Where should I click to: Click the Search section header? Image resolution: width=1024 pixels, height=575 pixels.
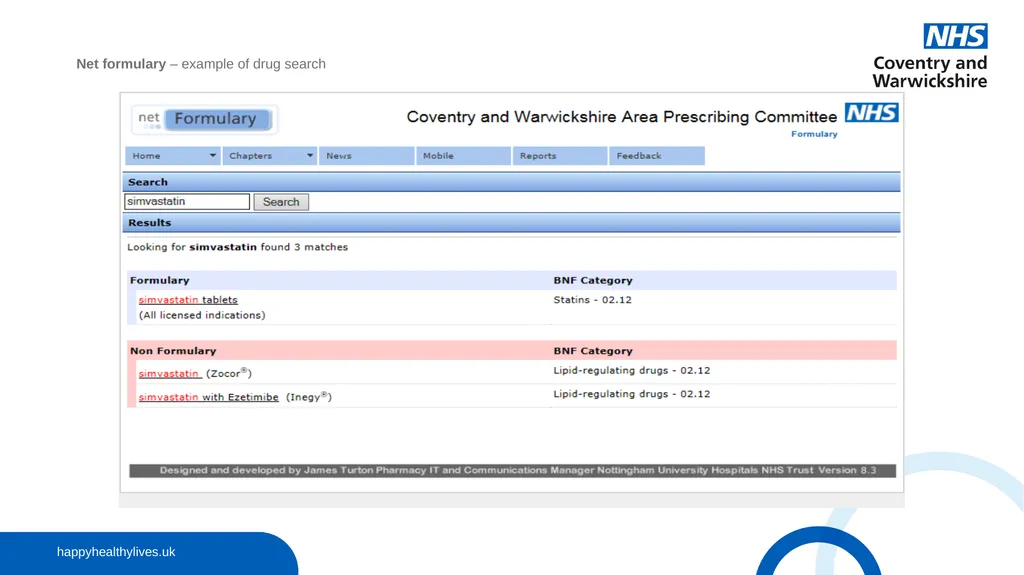coord(511,182)
